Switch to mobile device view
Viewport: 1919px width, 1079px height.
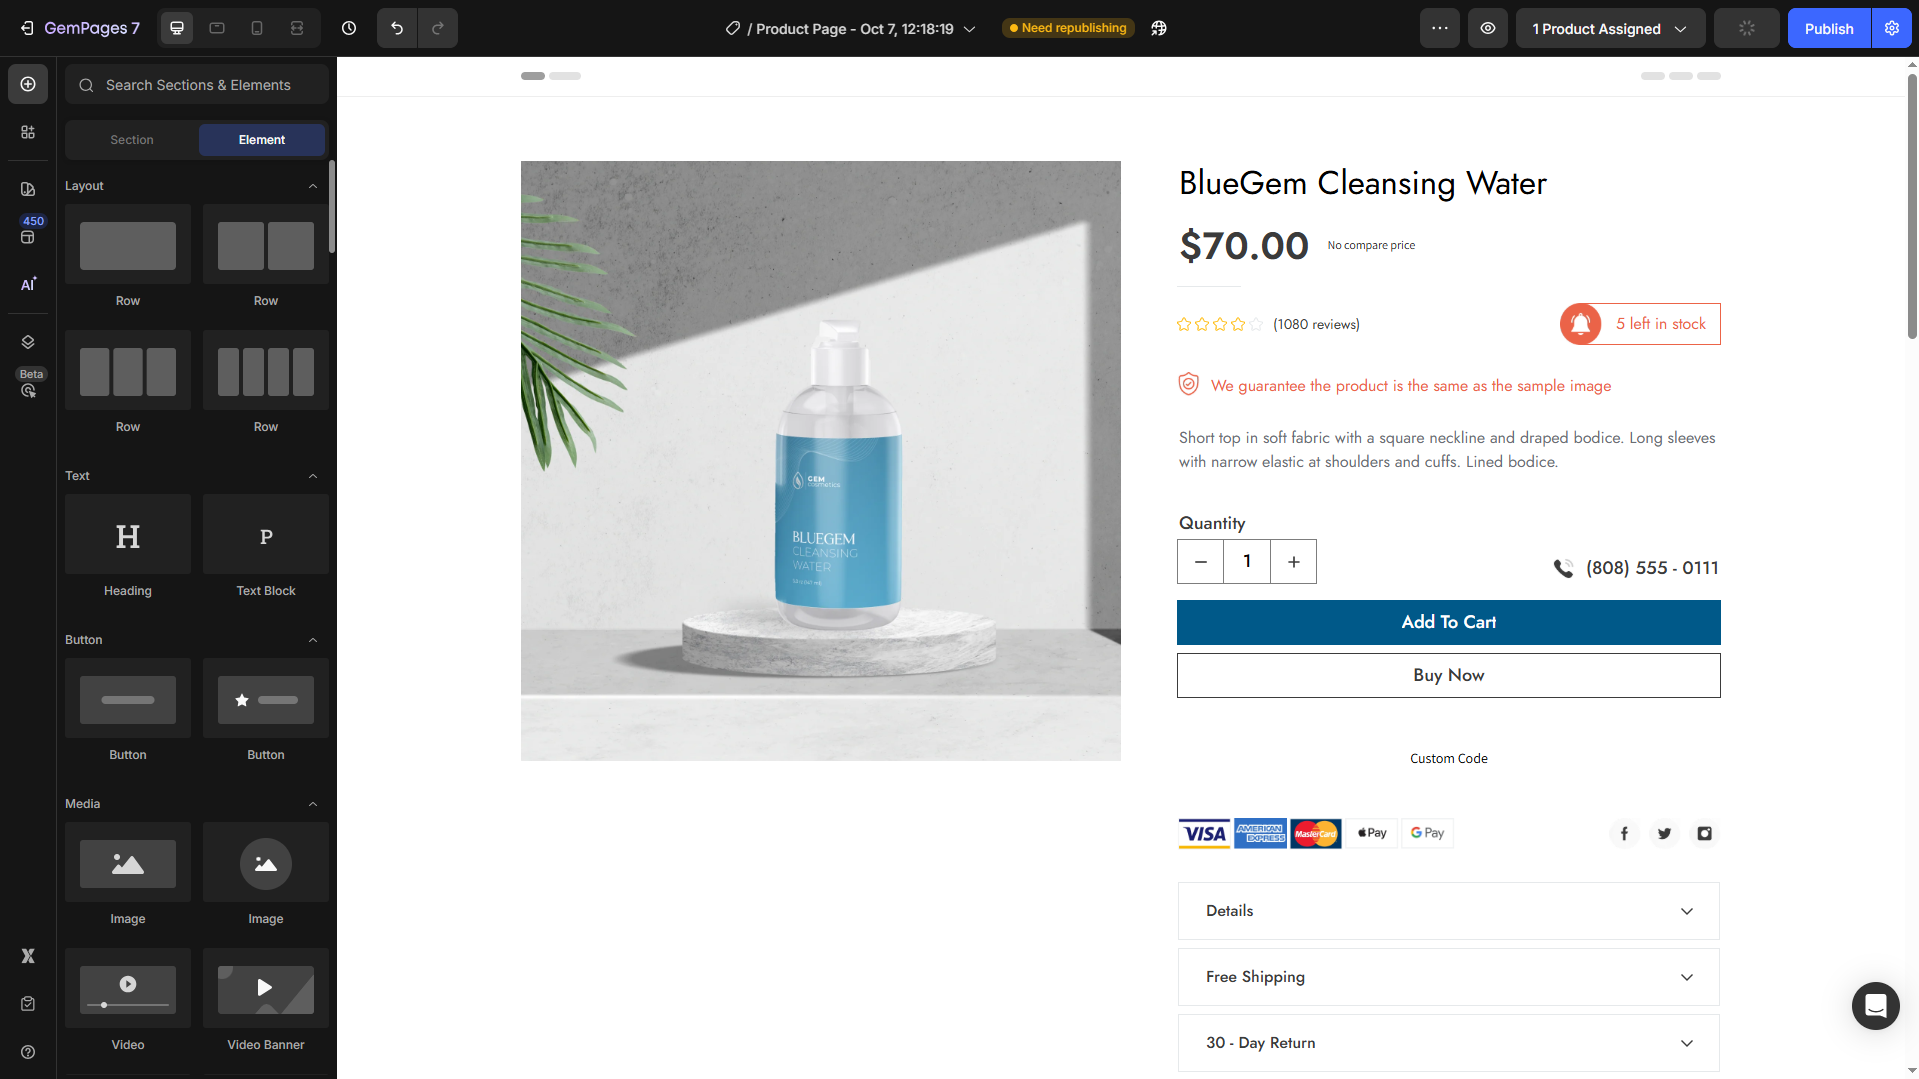coord(257,28)
